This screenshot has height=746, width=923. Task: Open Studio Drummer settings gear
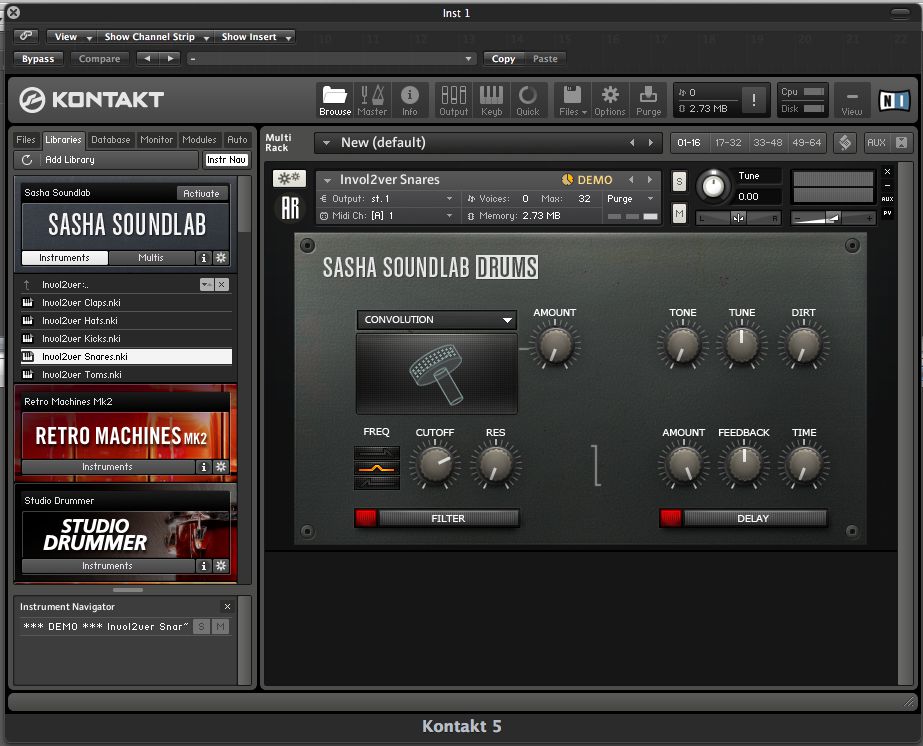pyautogui.click(x=221, y=565)
